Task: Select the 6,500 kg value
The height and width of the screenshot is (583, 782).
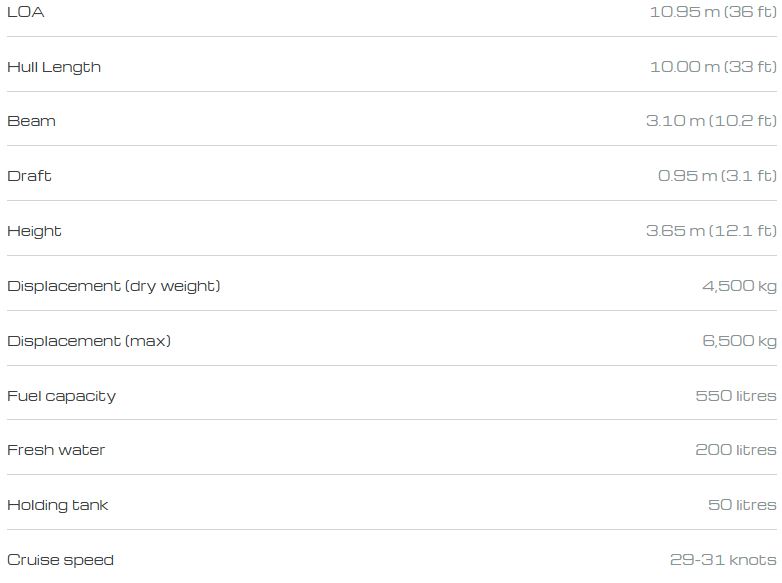Action: point(739,341)
